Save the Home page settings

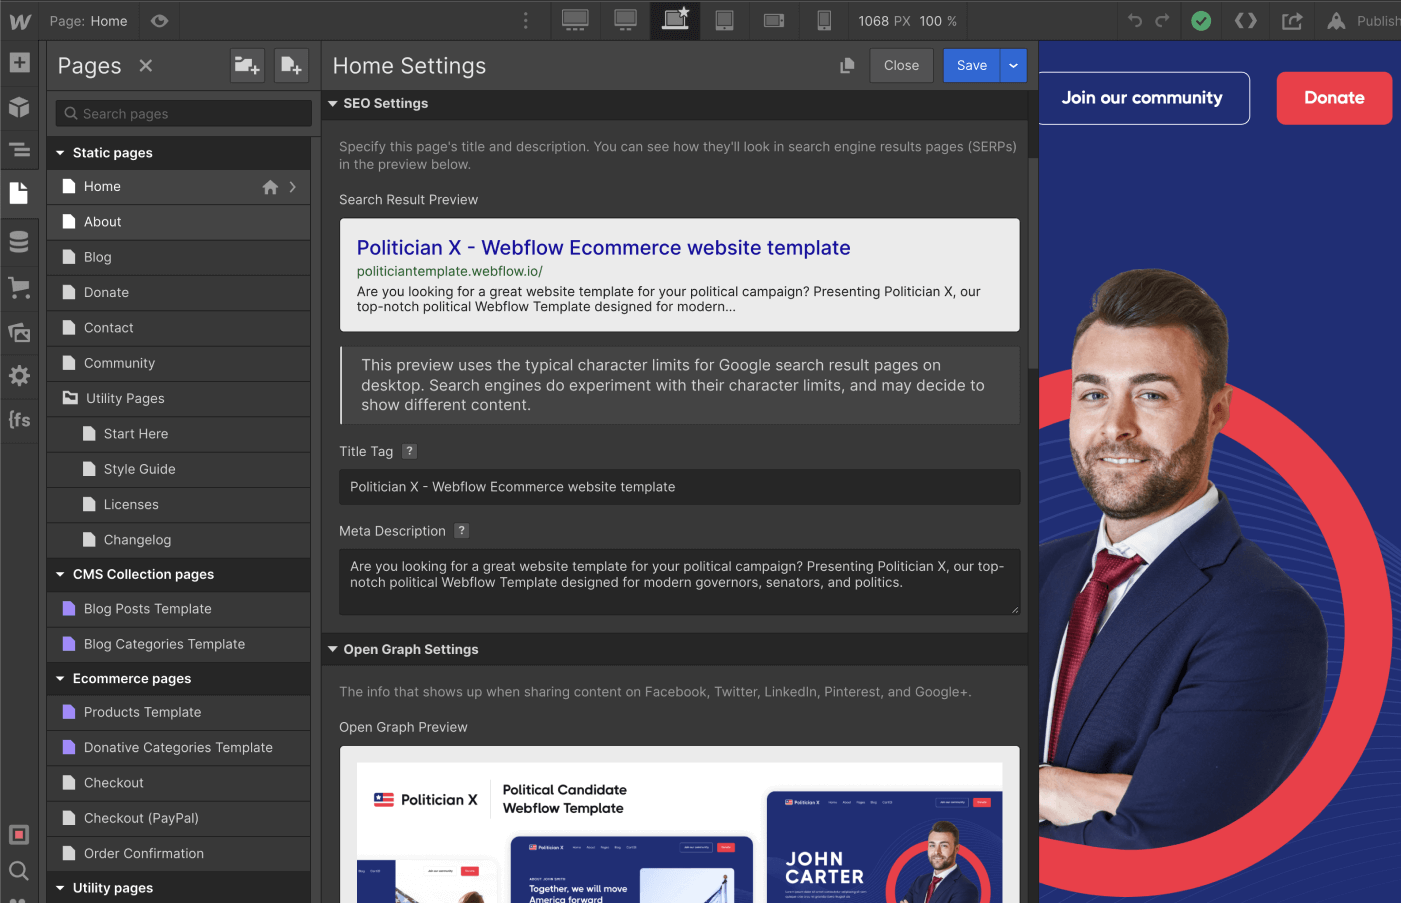[971, 65]
